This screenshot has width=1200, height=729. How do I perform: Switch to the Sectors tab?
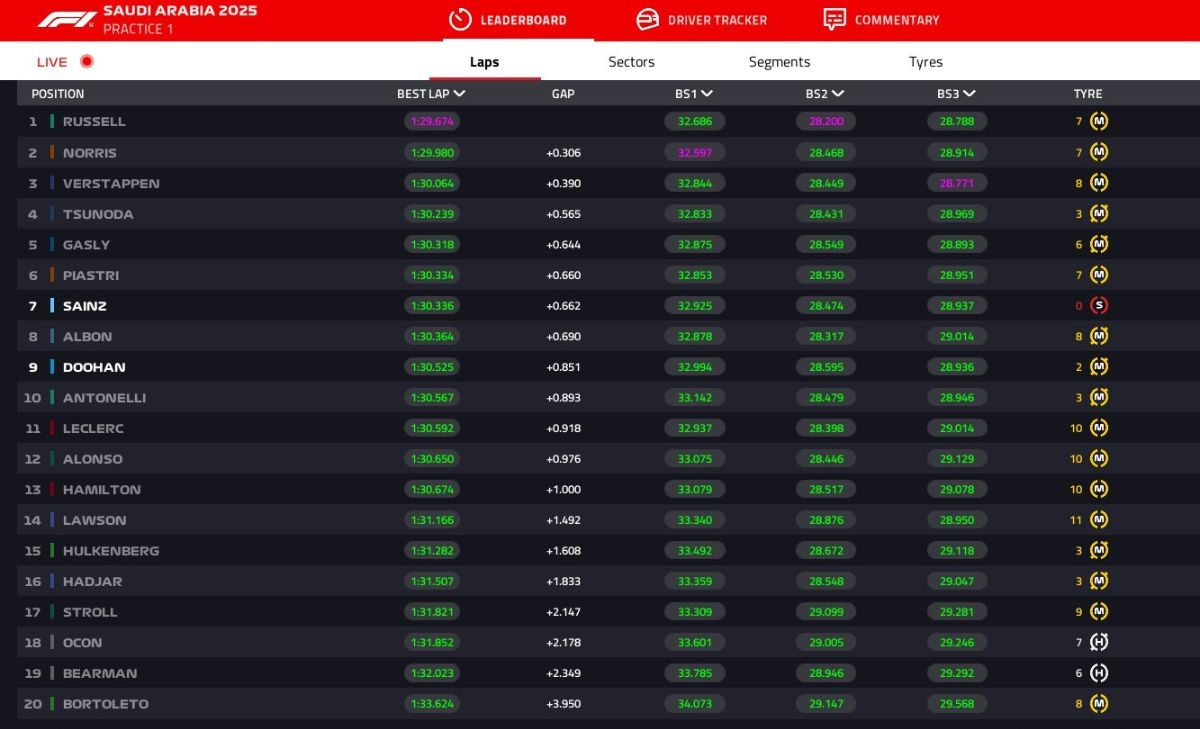tap(631, 62)
